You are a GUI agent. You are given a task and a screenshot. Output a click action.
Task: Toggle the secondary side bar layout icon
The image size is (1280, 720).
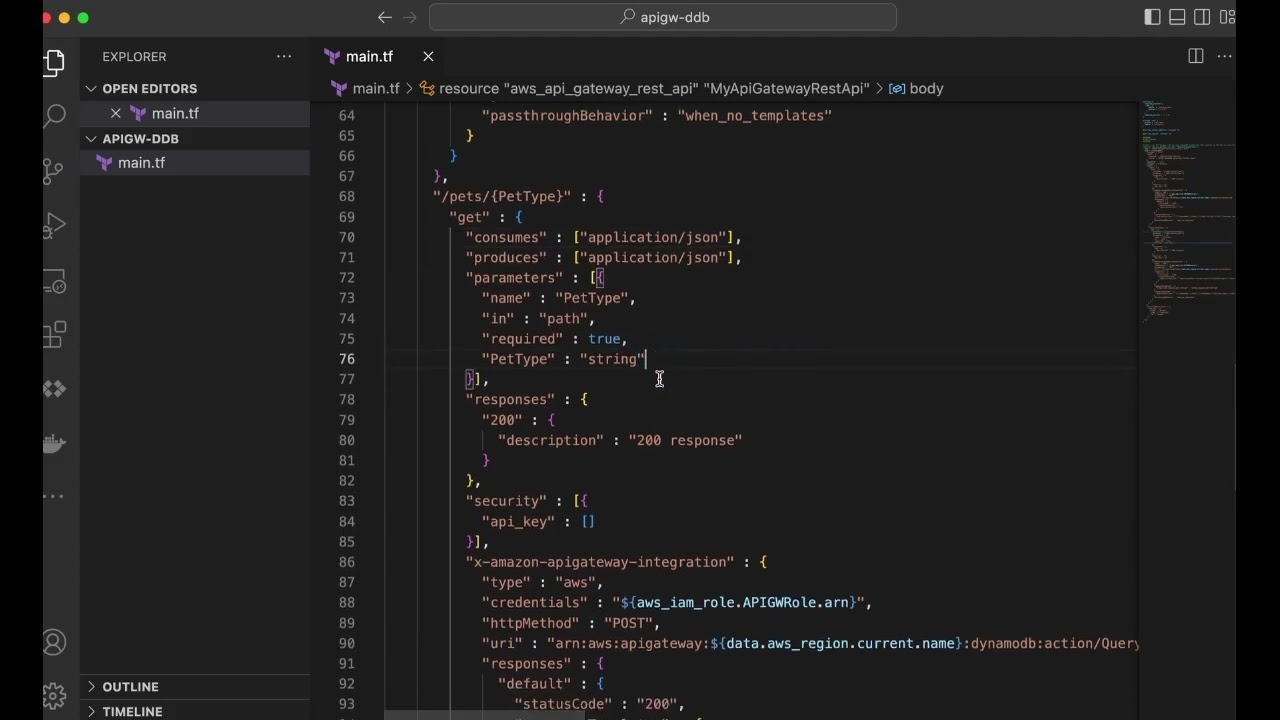1202,17
